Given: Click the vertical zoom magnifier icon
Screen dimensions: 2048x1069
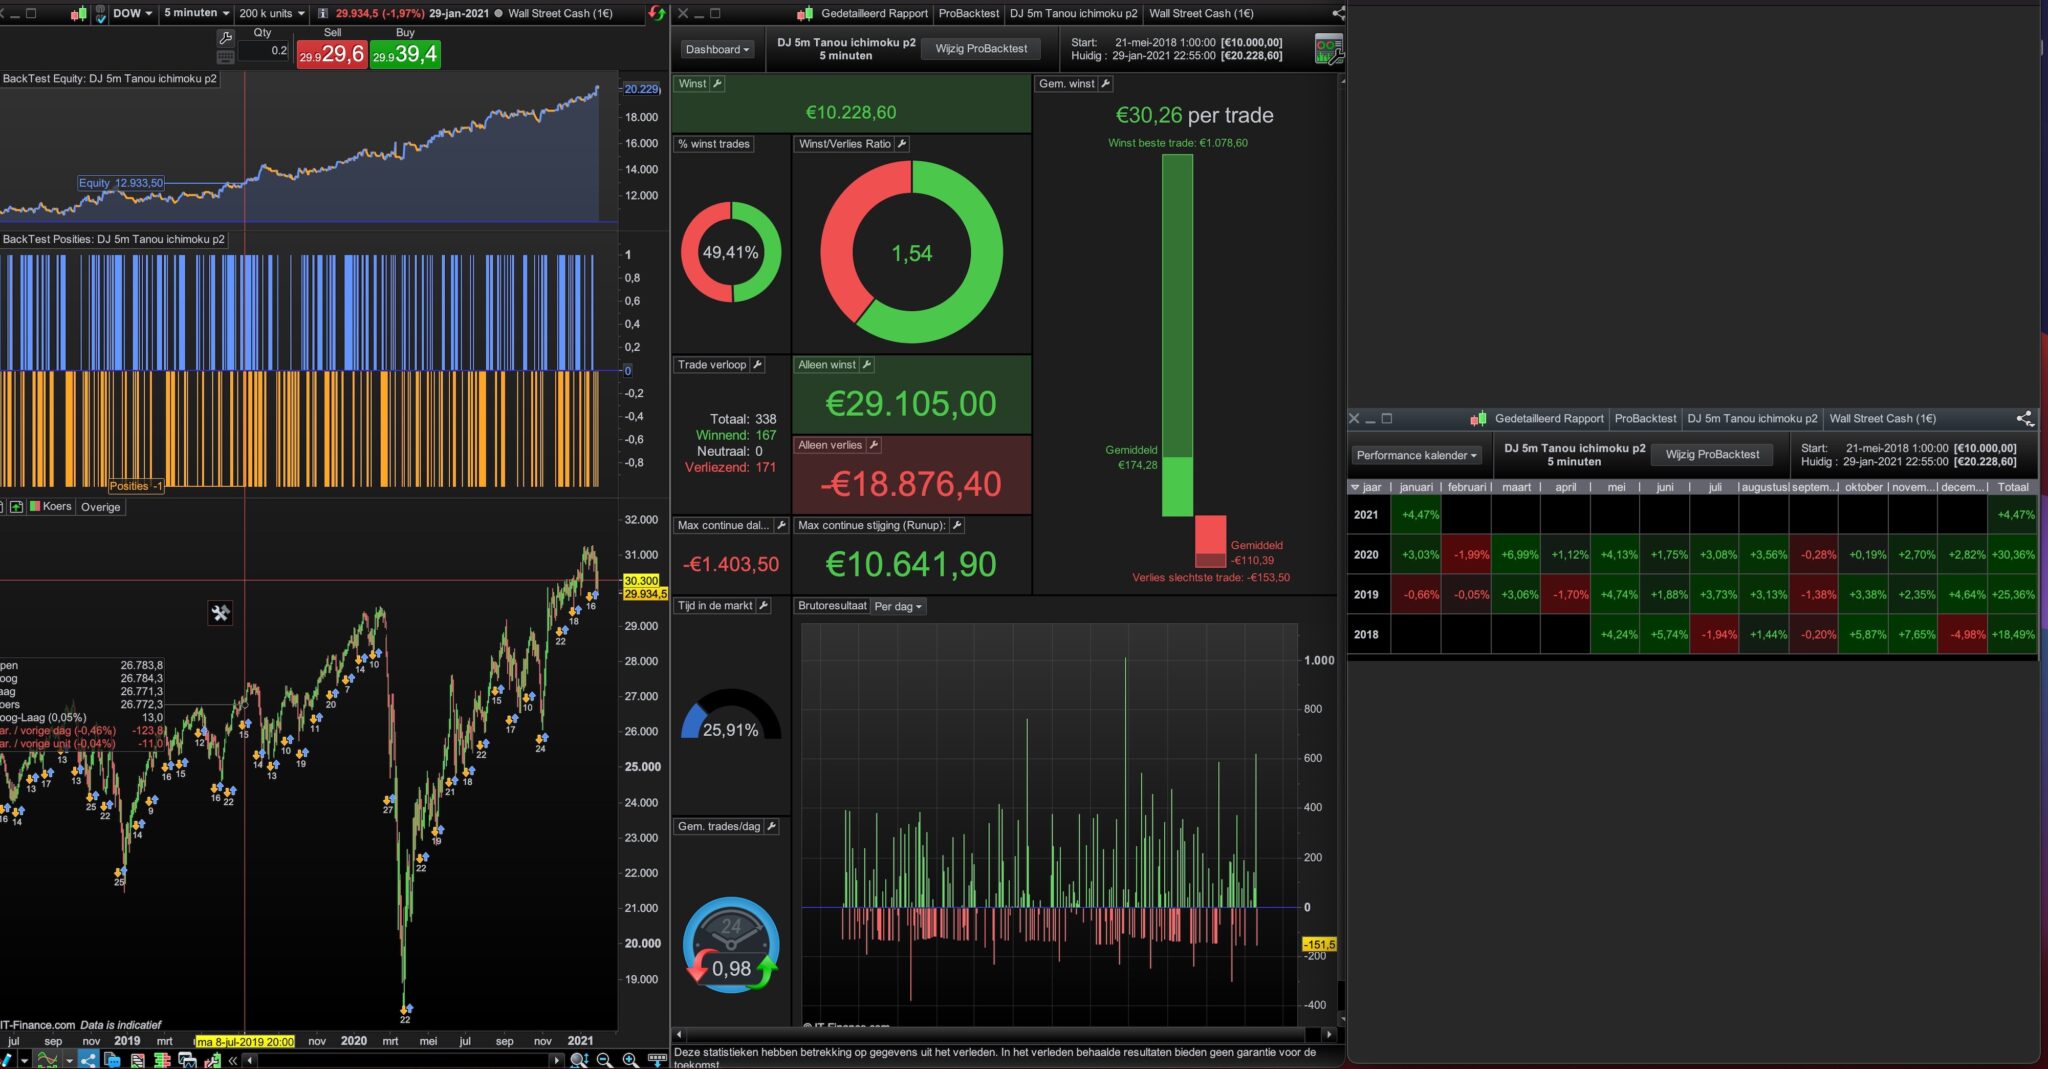Looking at the screenshot, I should (577, 1060).
